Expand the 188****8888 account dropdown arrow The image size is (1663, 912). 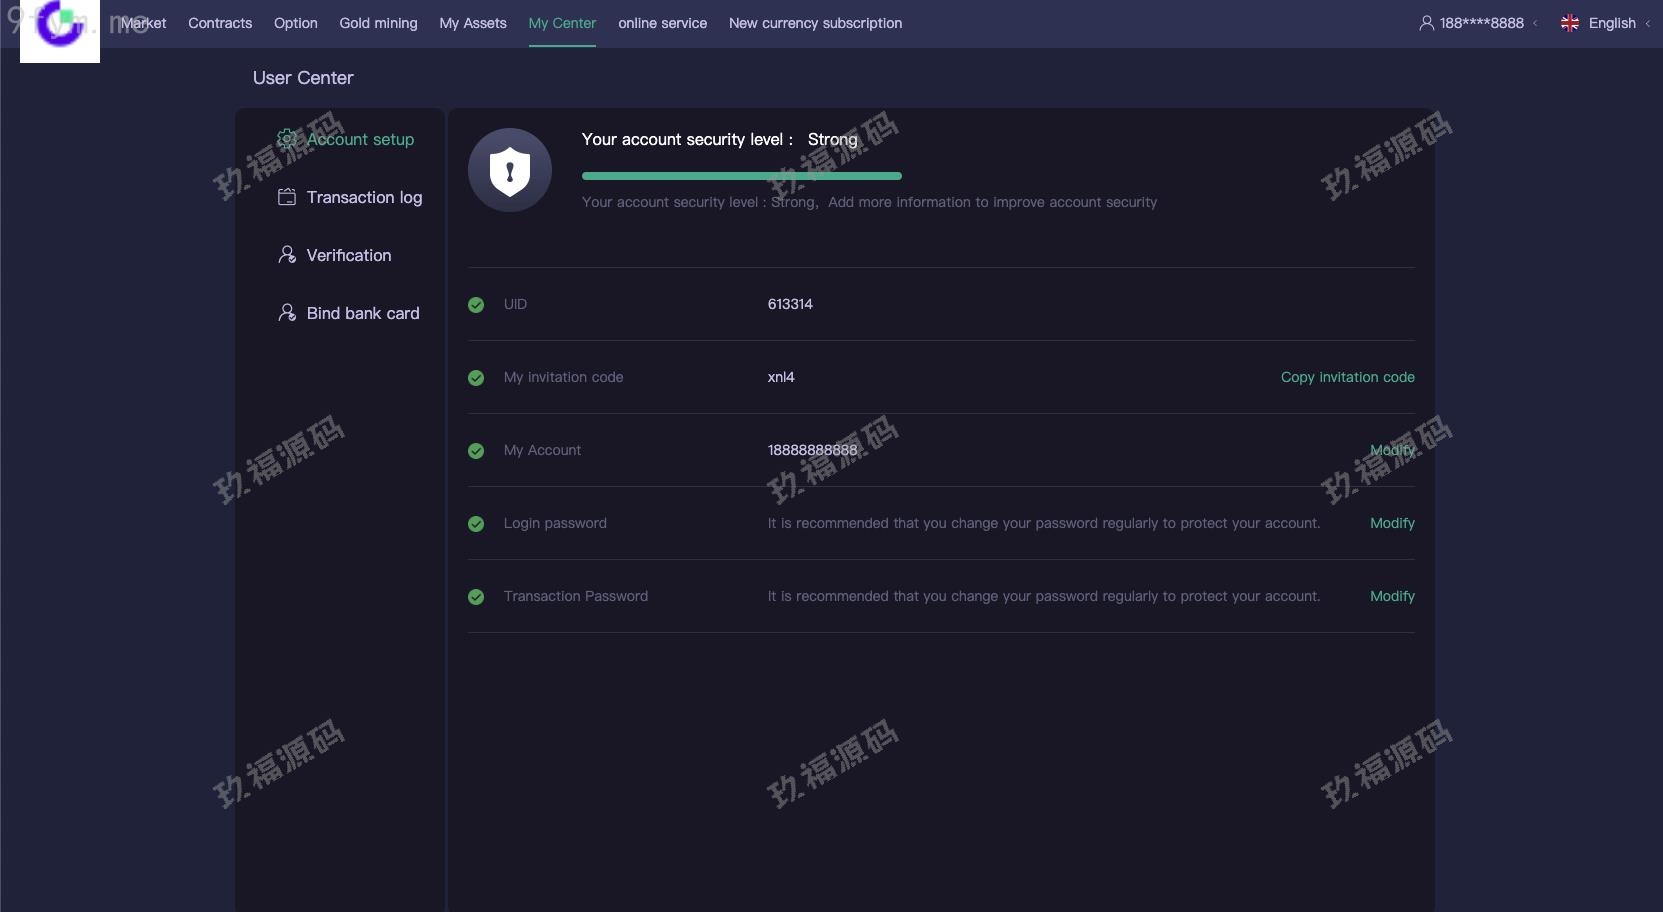pyautogui.click(x=1535, y=23)
